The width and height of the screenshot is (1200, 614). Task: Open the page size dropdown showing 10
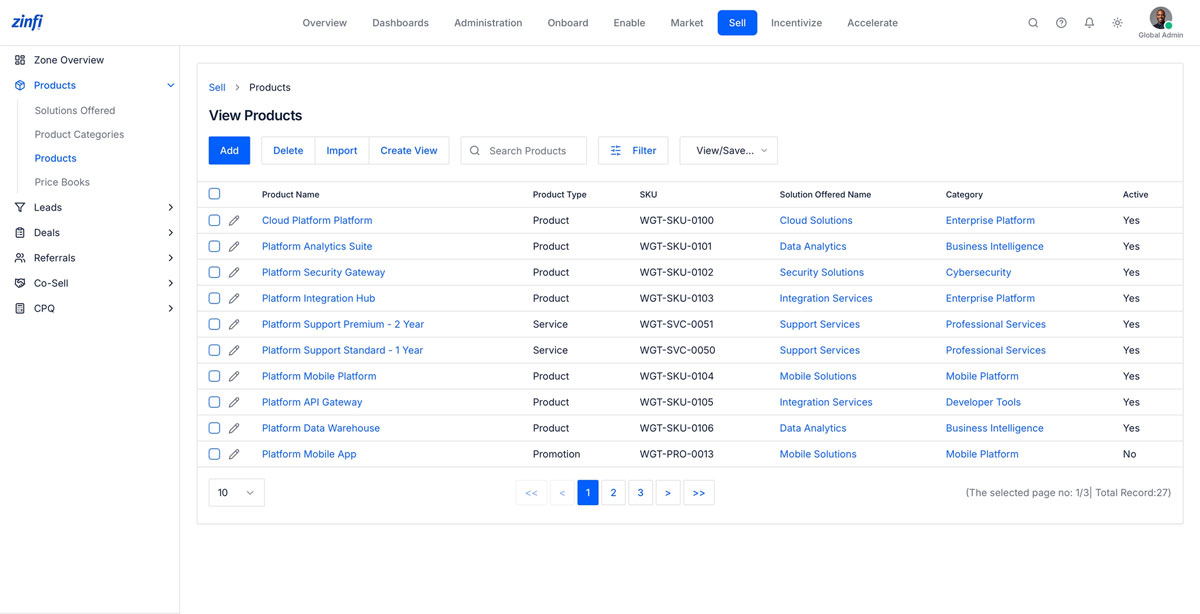click(237, 492)
